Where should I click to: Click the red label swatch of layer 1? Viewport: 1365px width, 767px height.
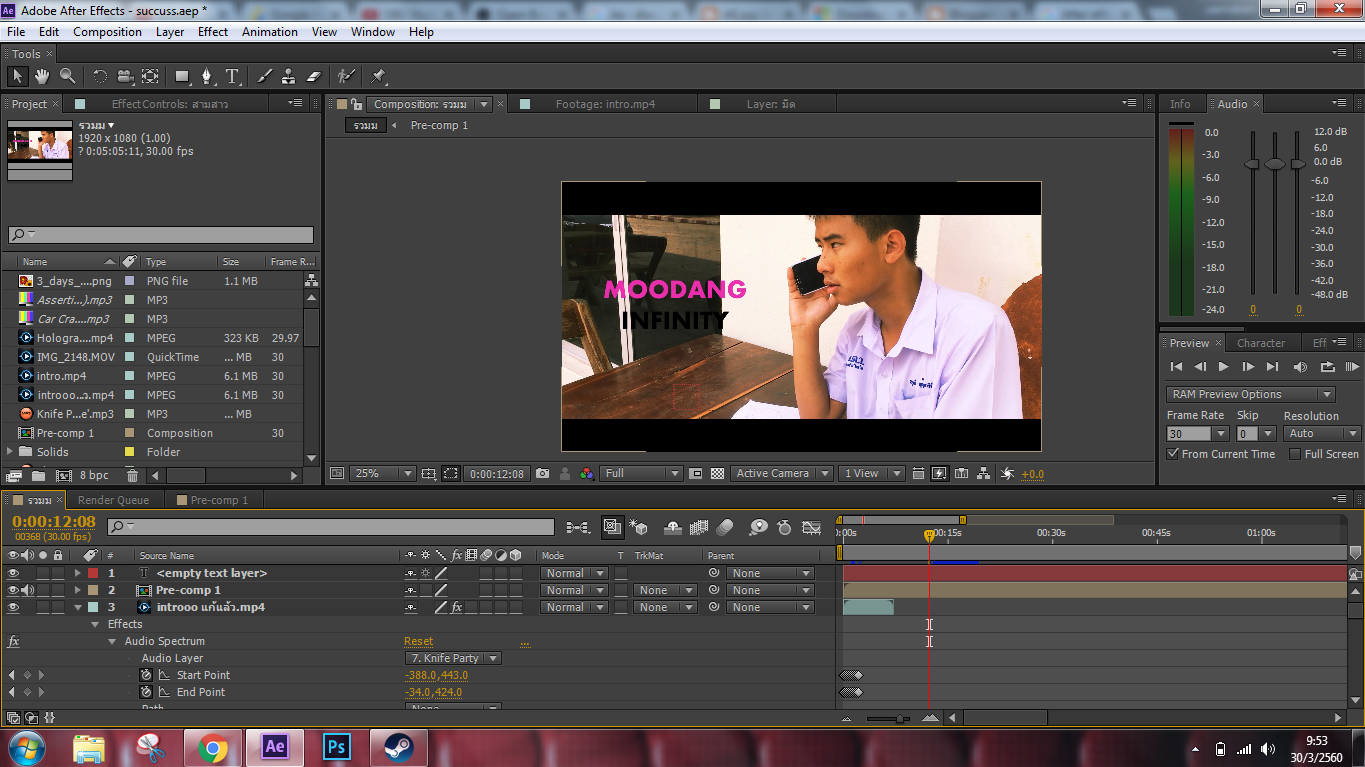pos(93,574)
